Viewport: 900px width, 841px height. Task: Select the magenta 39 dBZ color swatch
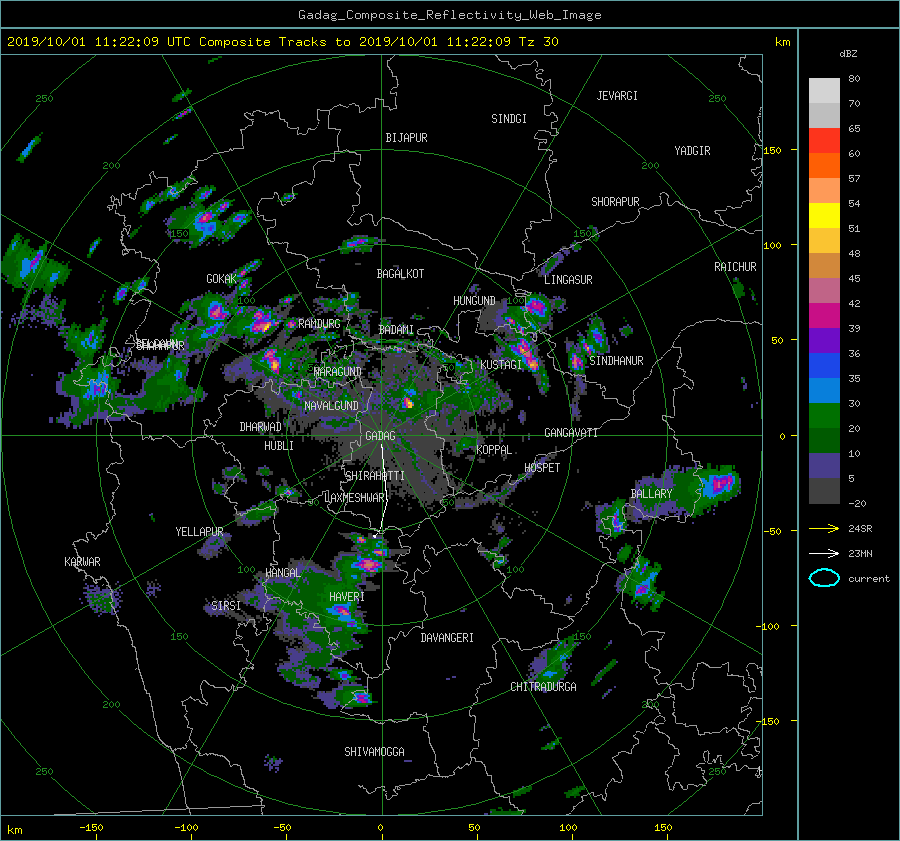pyautogui.click(x=824, y=315)
